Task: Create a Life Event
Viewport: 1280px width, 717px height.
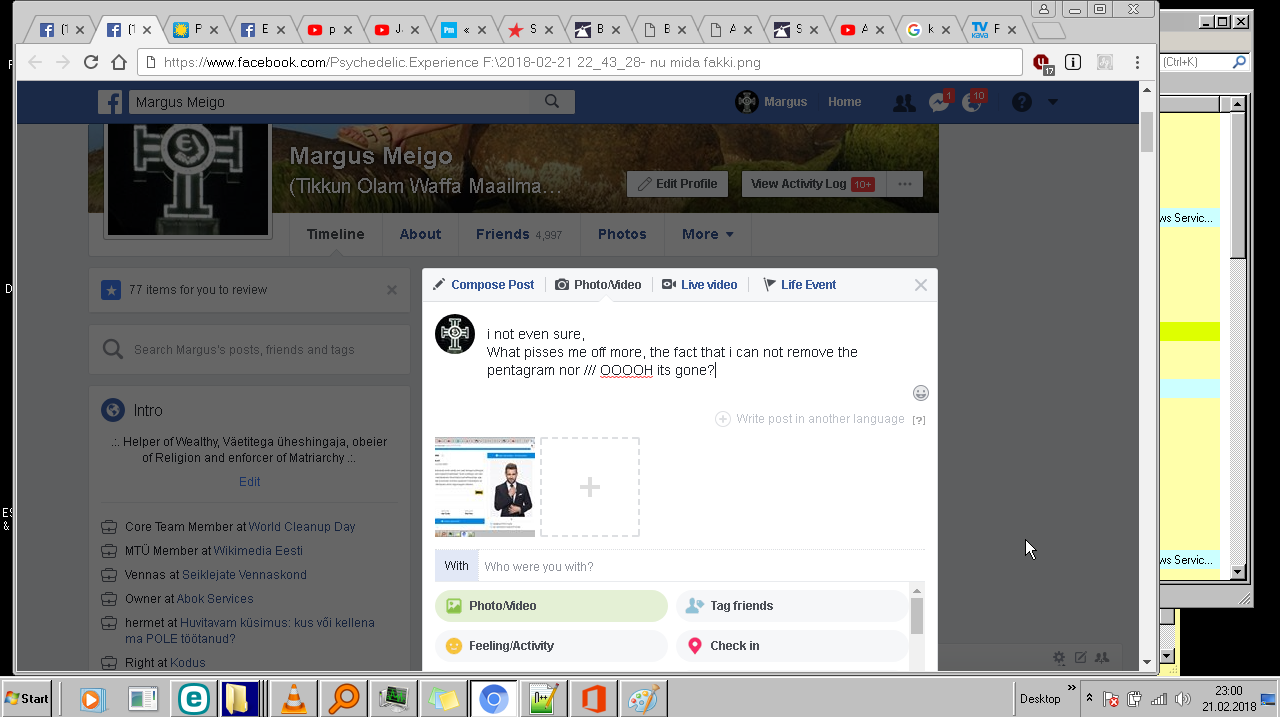Action: [799, 285]
